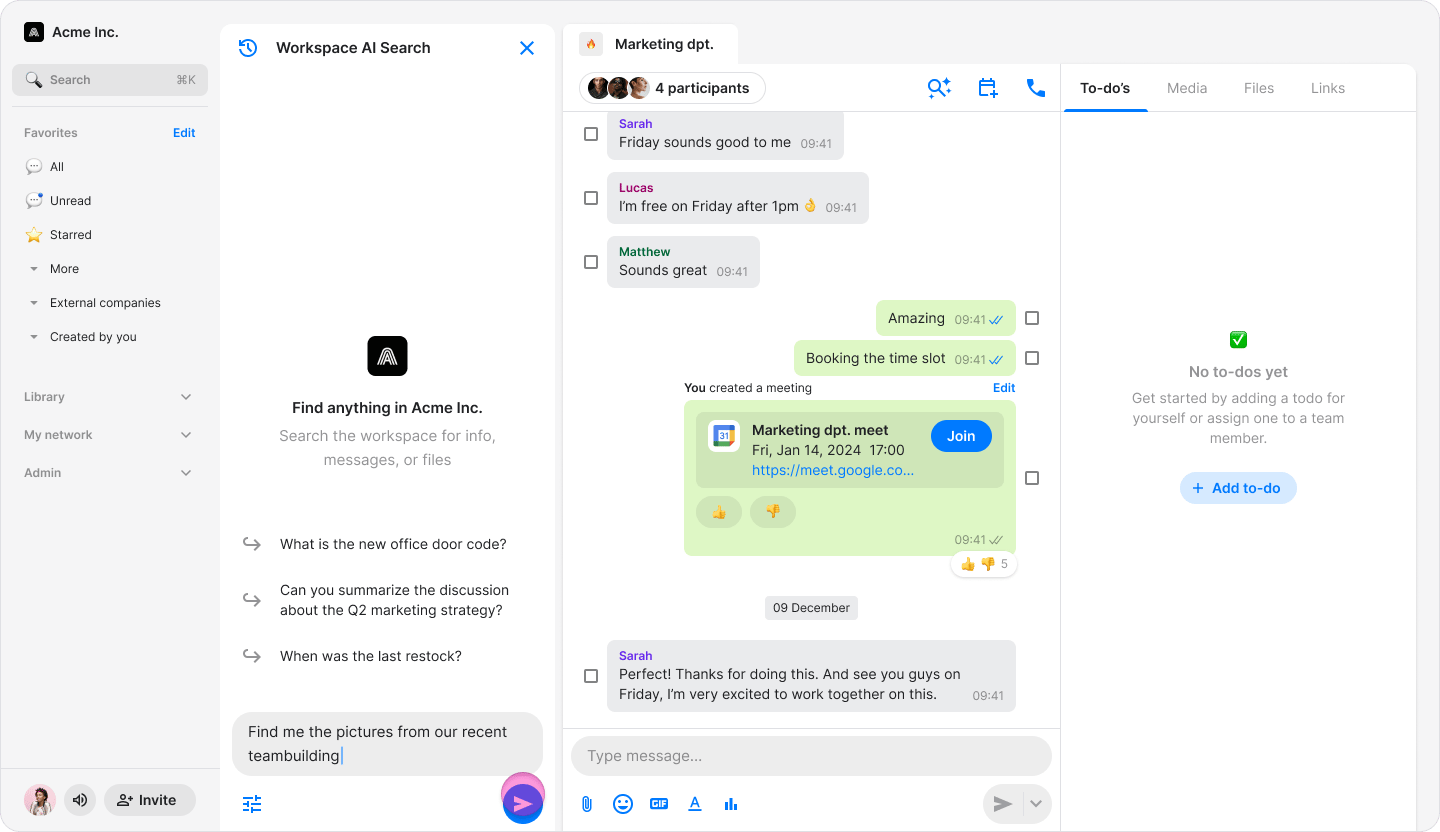React thumbs down on the meeting card

pos(773,512)
